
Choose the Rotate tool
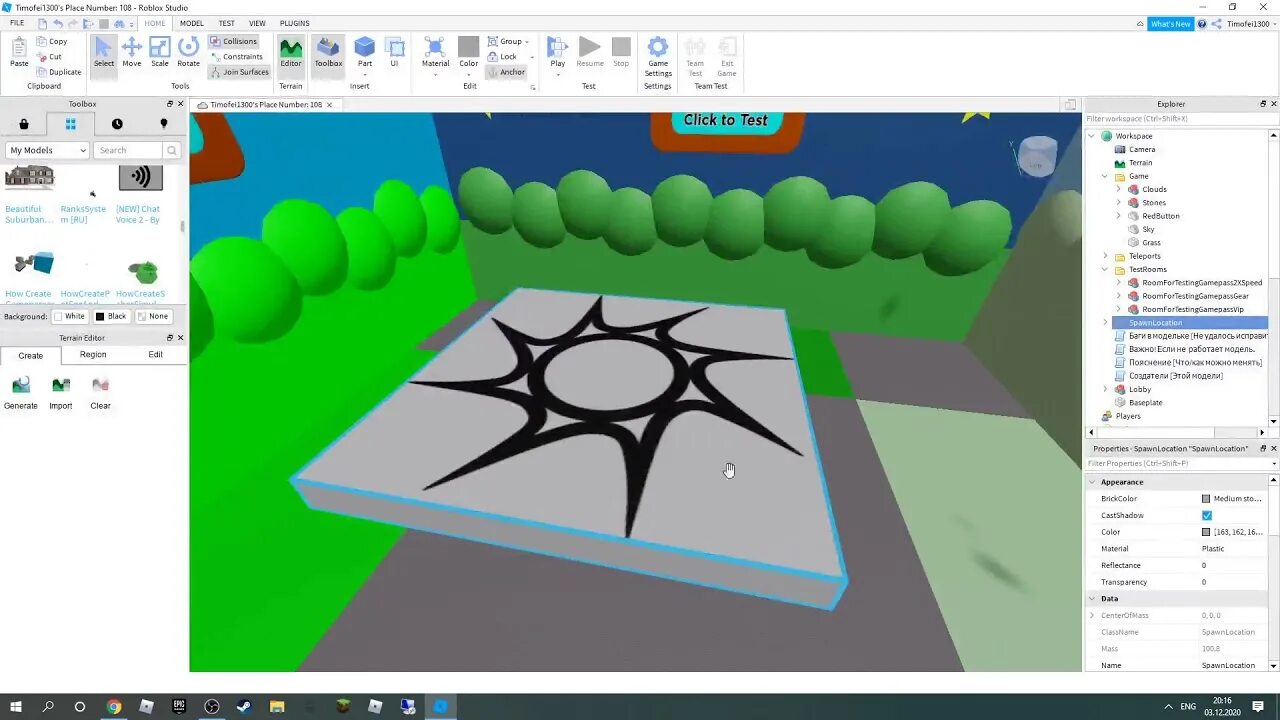coord(188,52)
